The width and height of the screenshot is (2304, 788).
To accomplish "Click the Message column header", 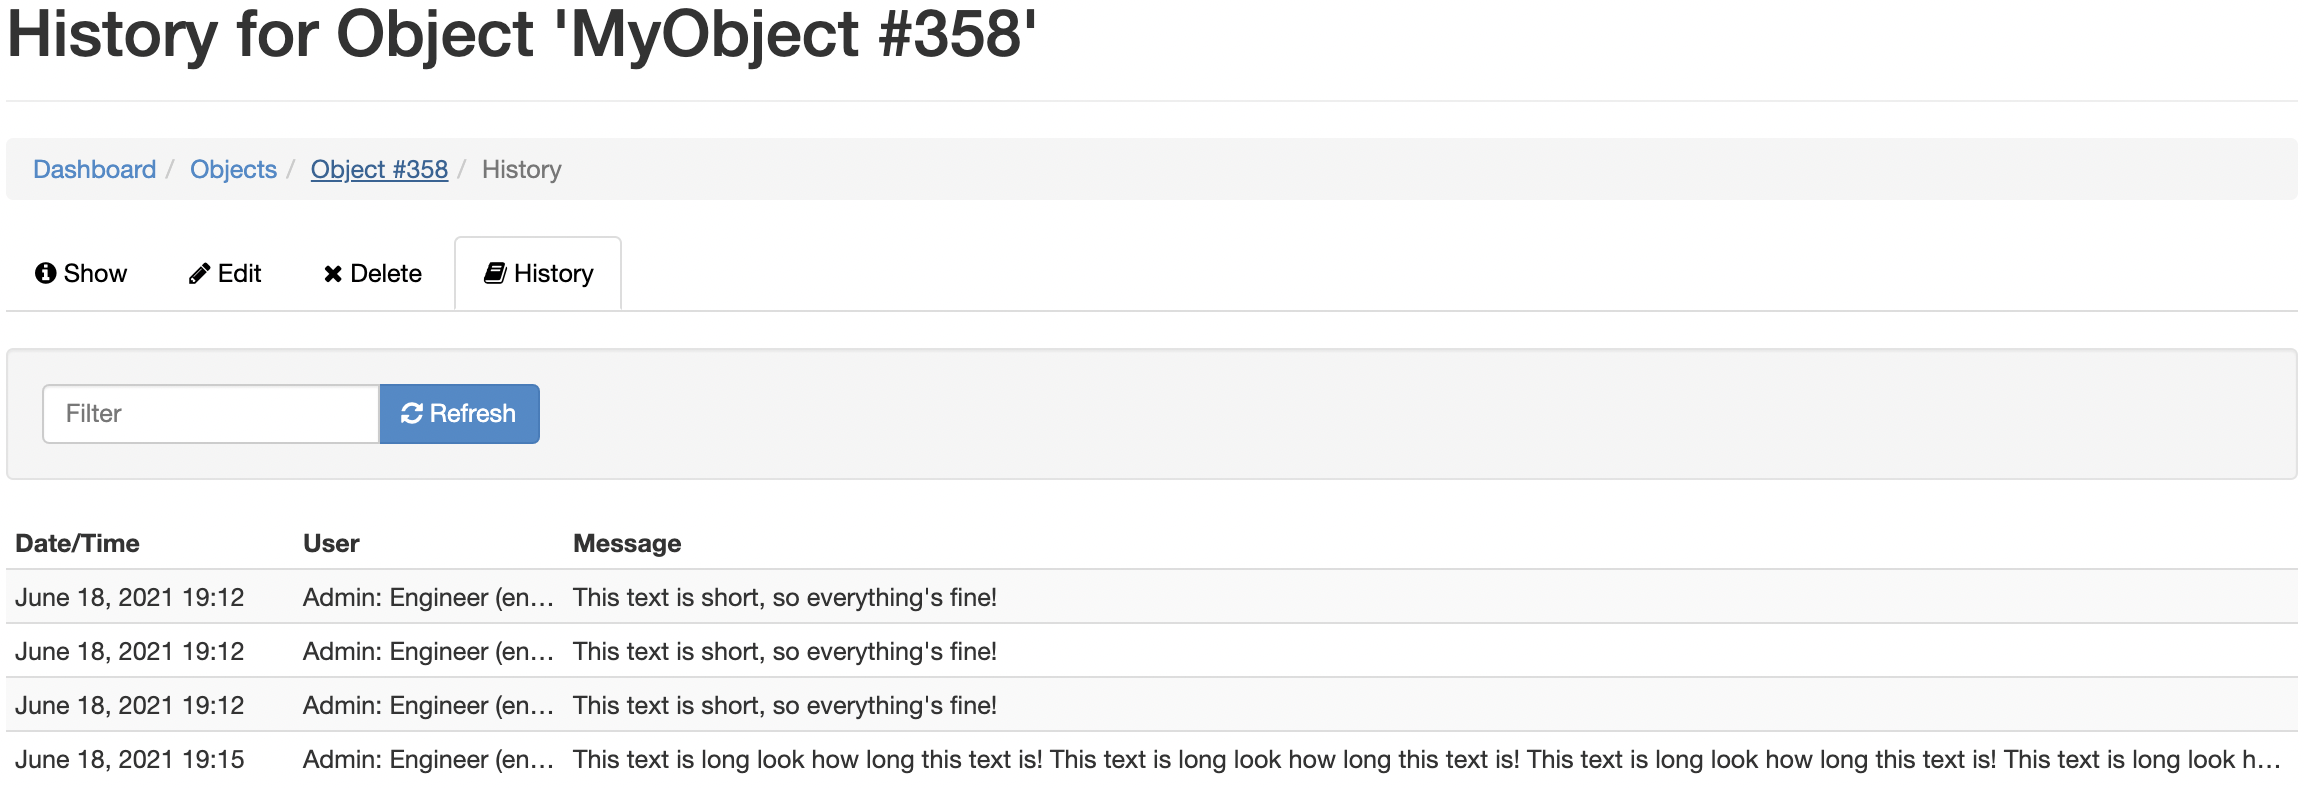I will coord(627,543).
